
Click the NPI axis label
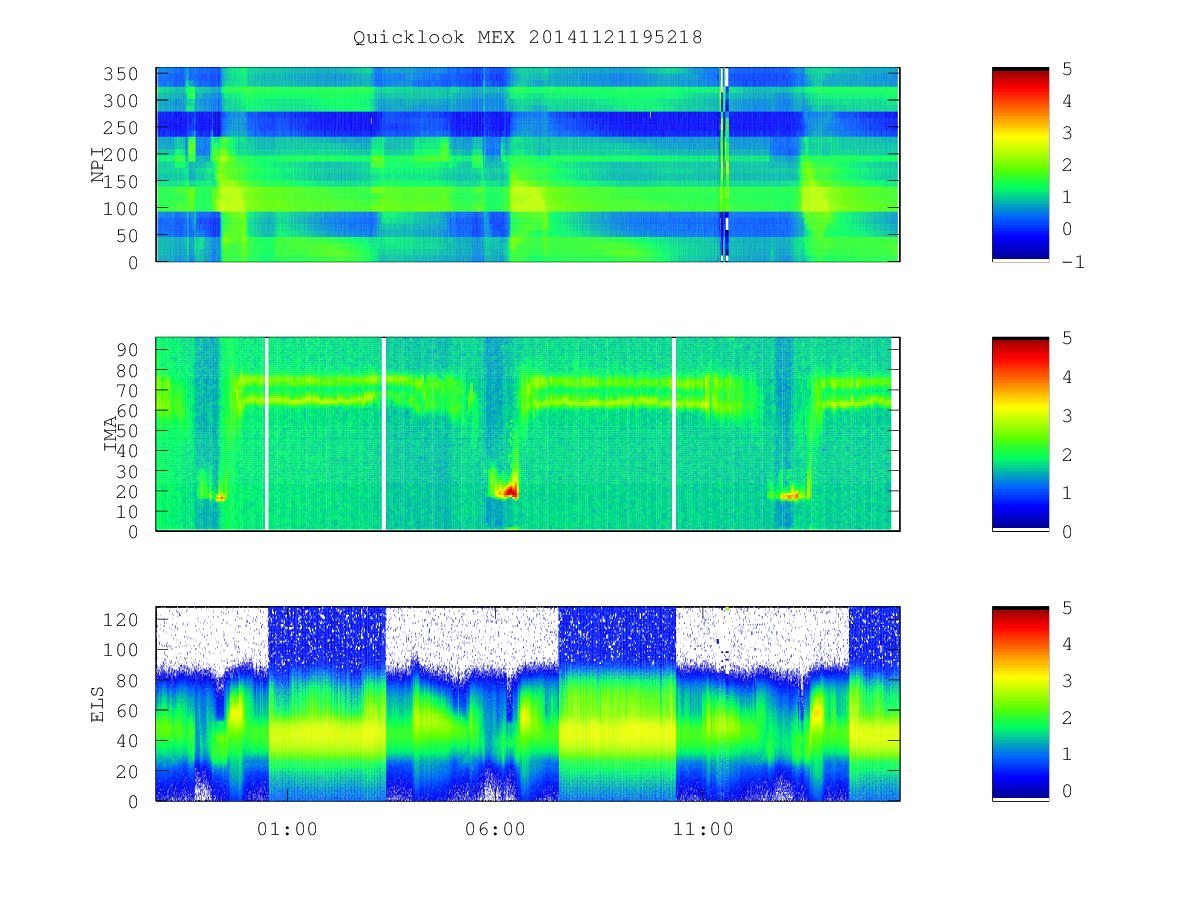[x=98, y=165]
